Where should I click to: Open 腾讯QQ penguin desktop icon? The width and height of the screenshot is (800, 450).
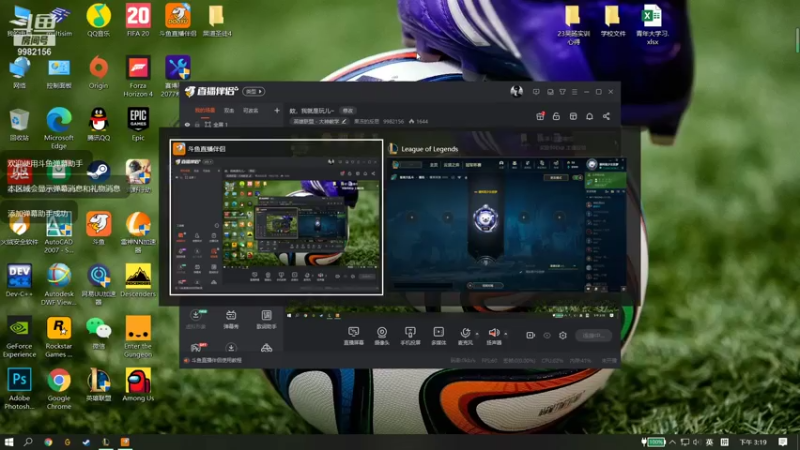coord(98,124)
